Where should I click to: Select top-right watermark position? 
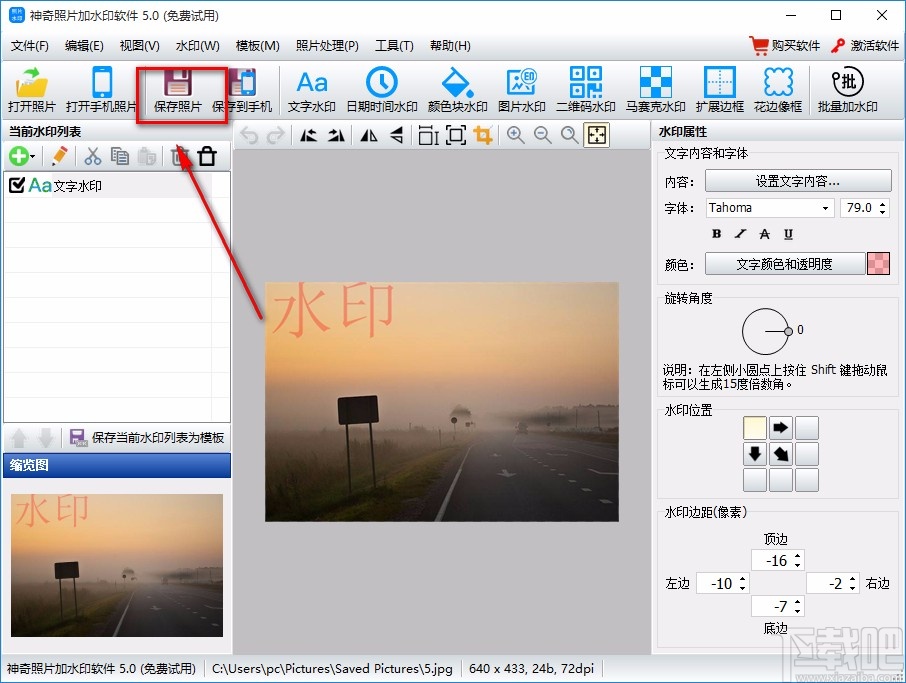(807, 428)
